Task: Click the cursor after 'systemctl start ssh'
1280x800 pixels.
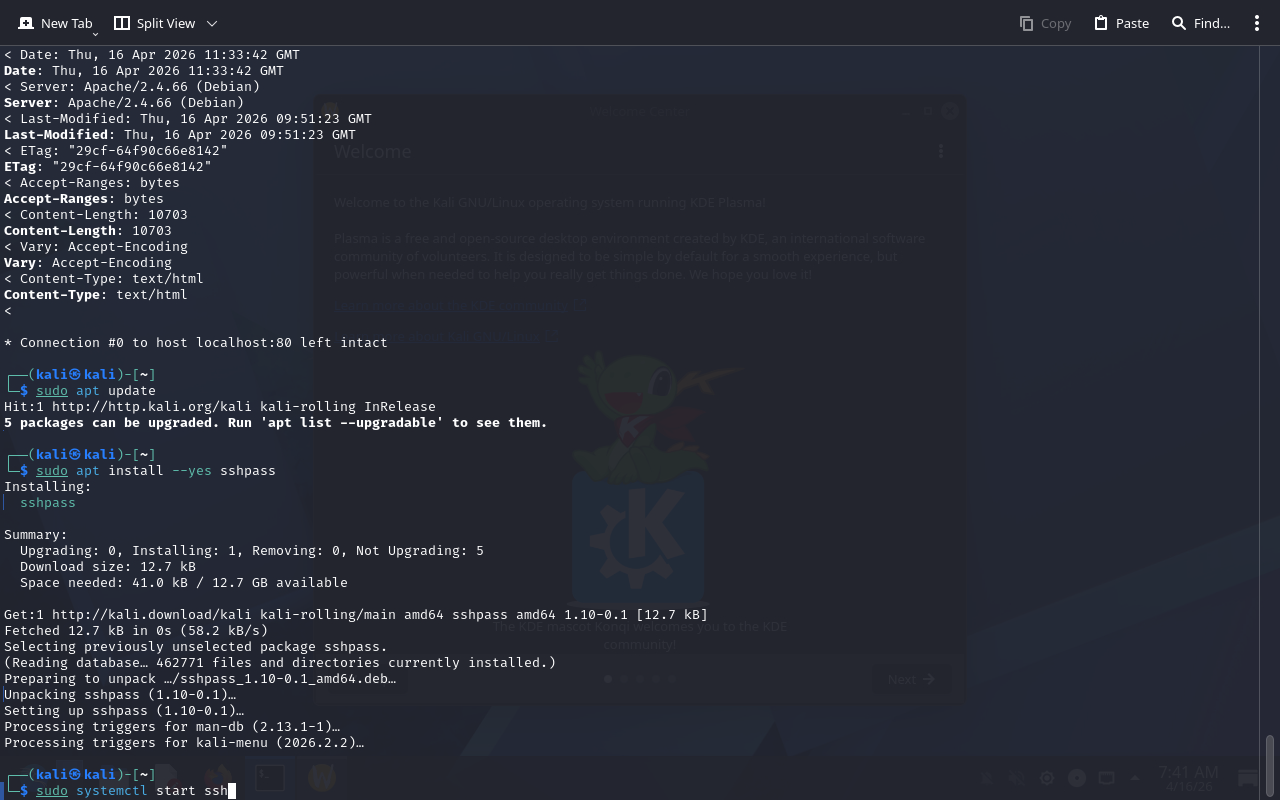Action: pyautogui.click(x=231, y=791)
